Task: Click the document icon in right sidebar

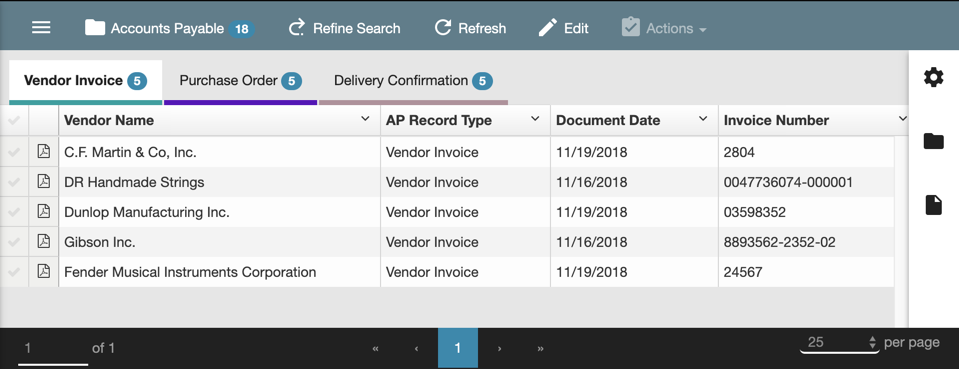Action: (933, 205)
